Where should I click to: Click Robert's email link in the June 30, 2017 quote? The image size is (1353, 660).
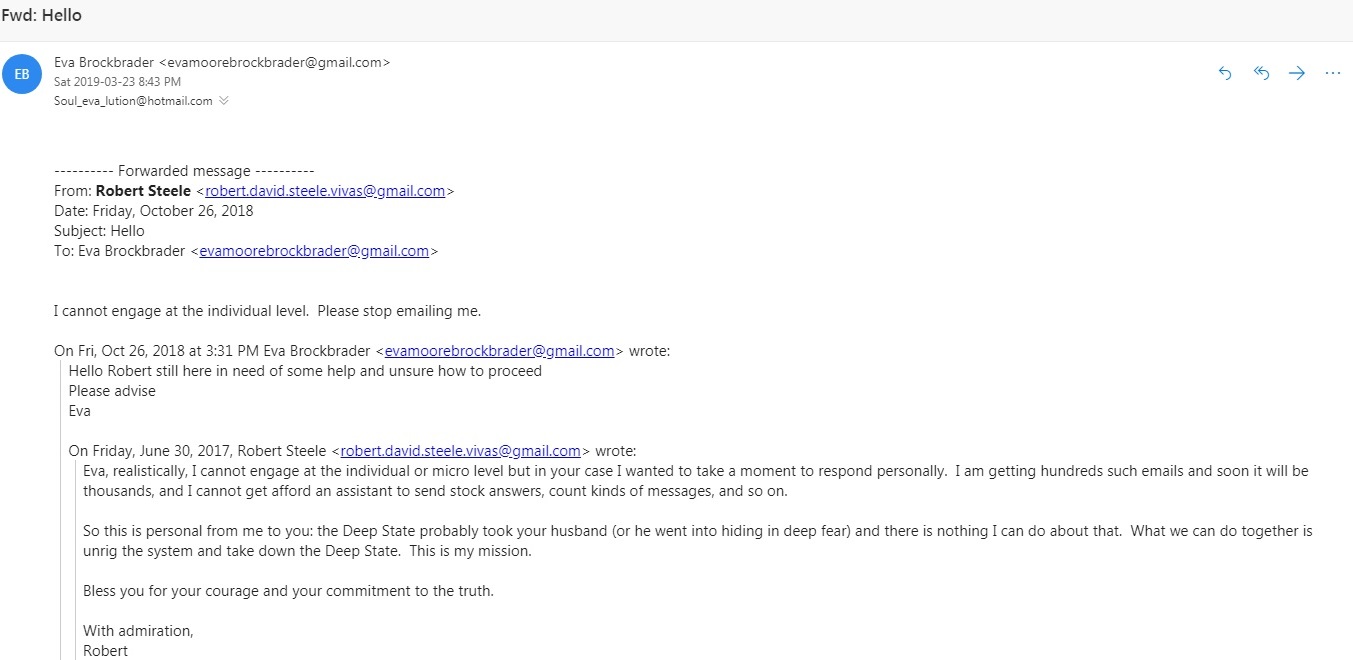point(460,451)
